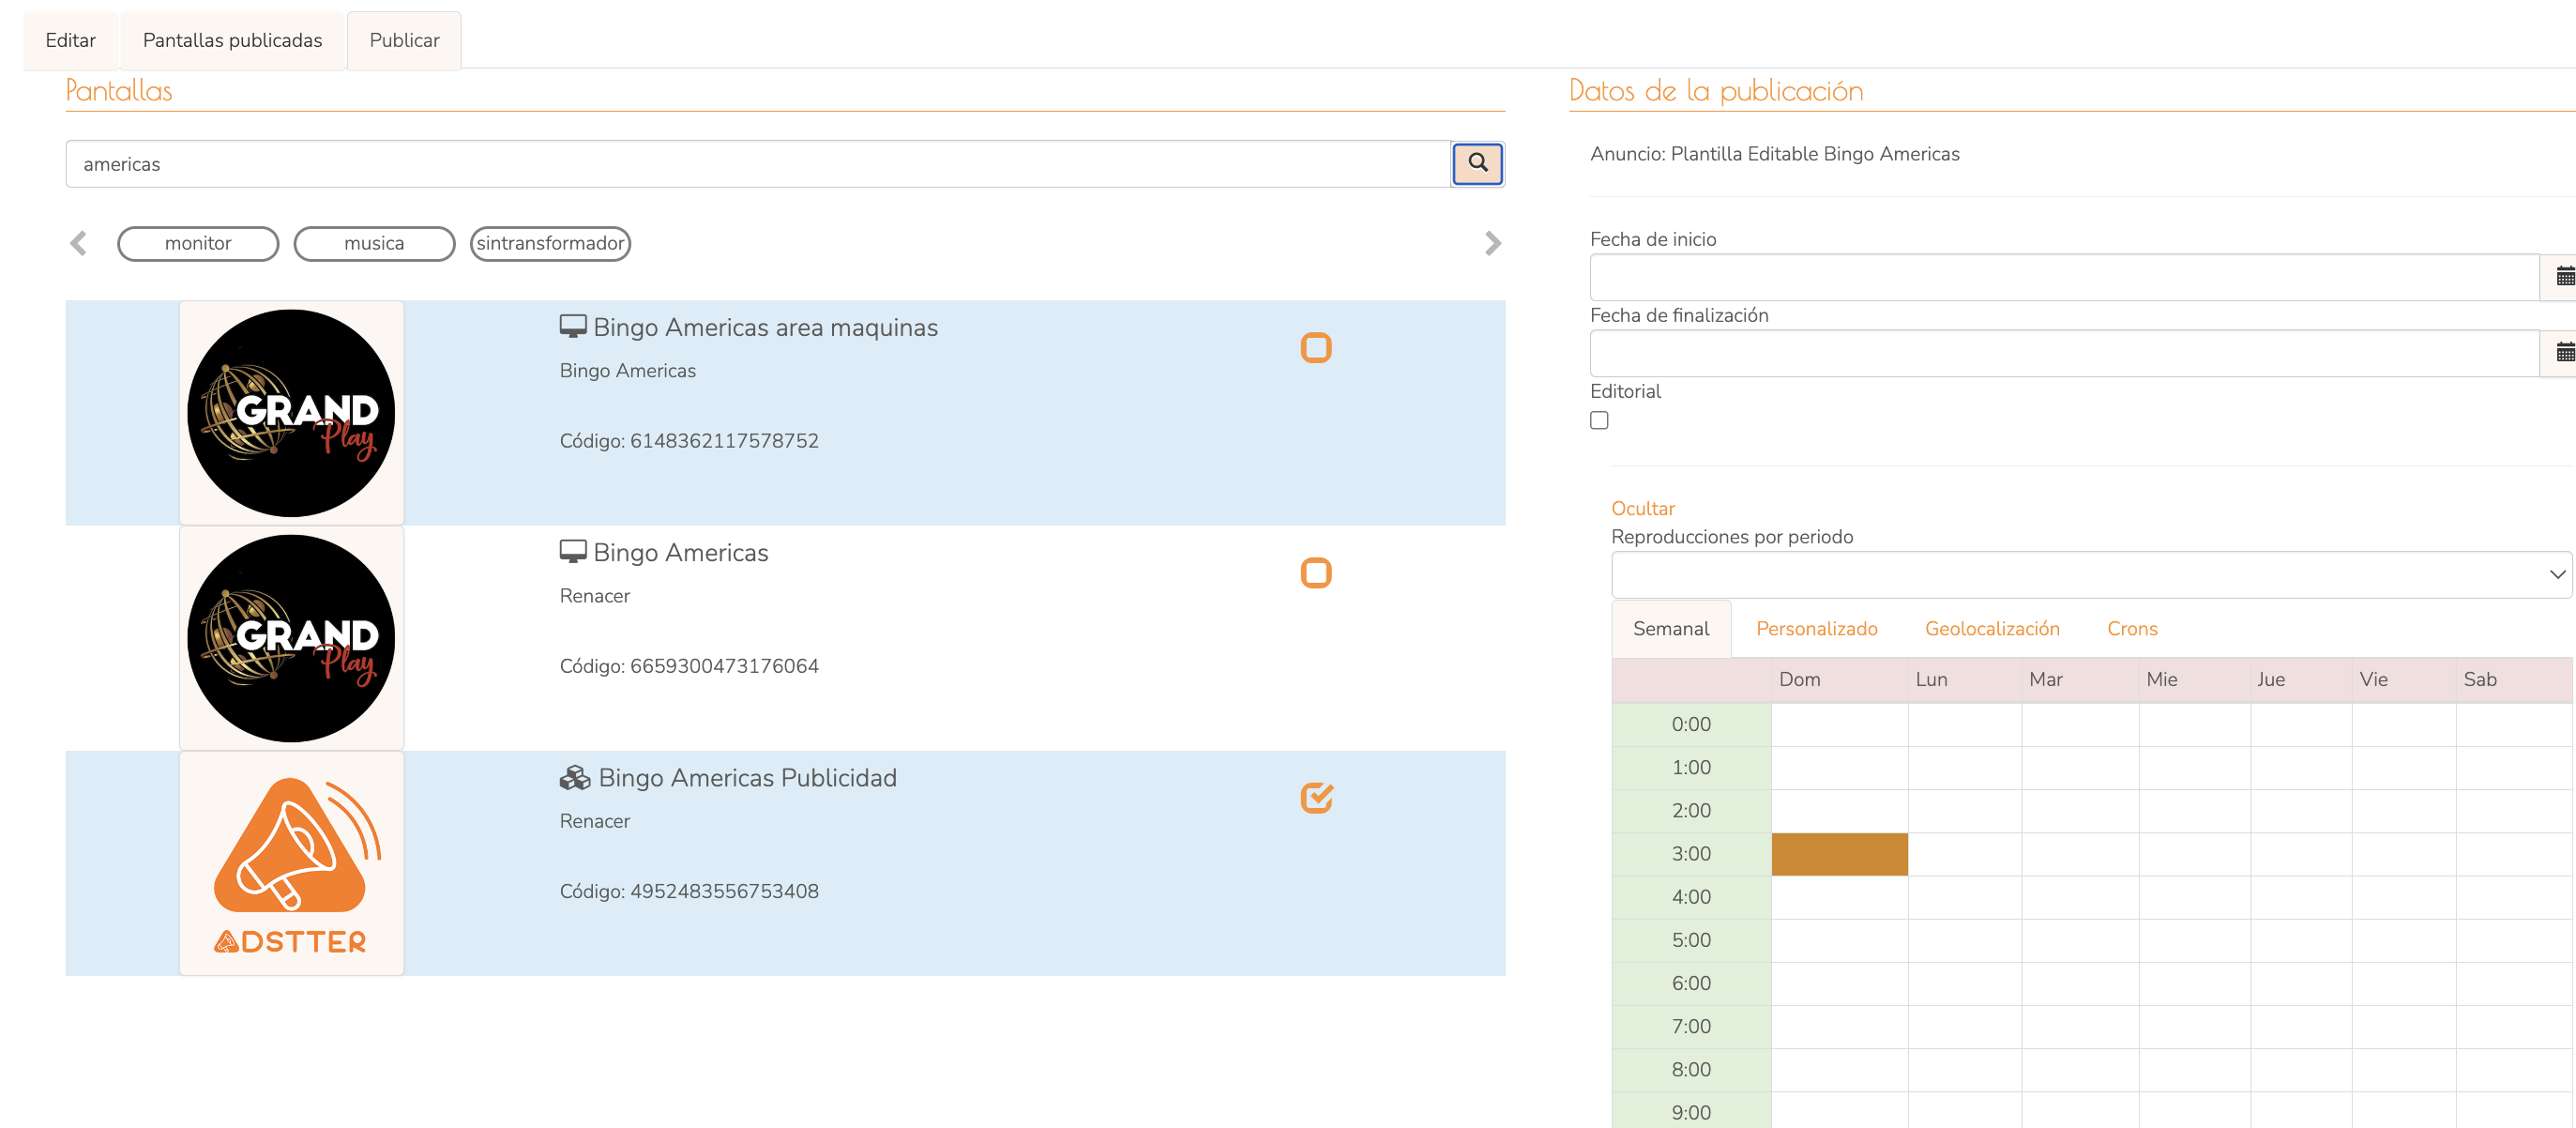Switch to the Crons tab
The width and height of the screenshot is (2576, 1128).
(x=2132, y=629)
